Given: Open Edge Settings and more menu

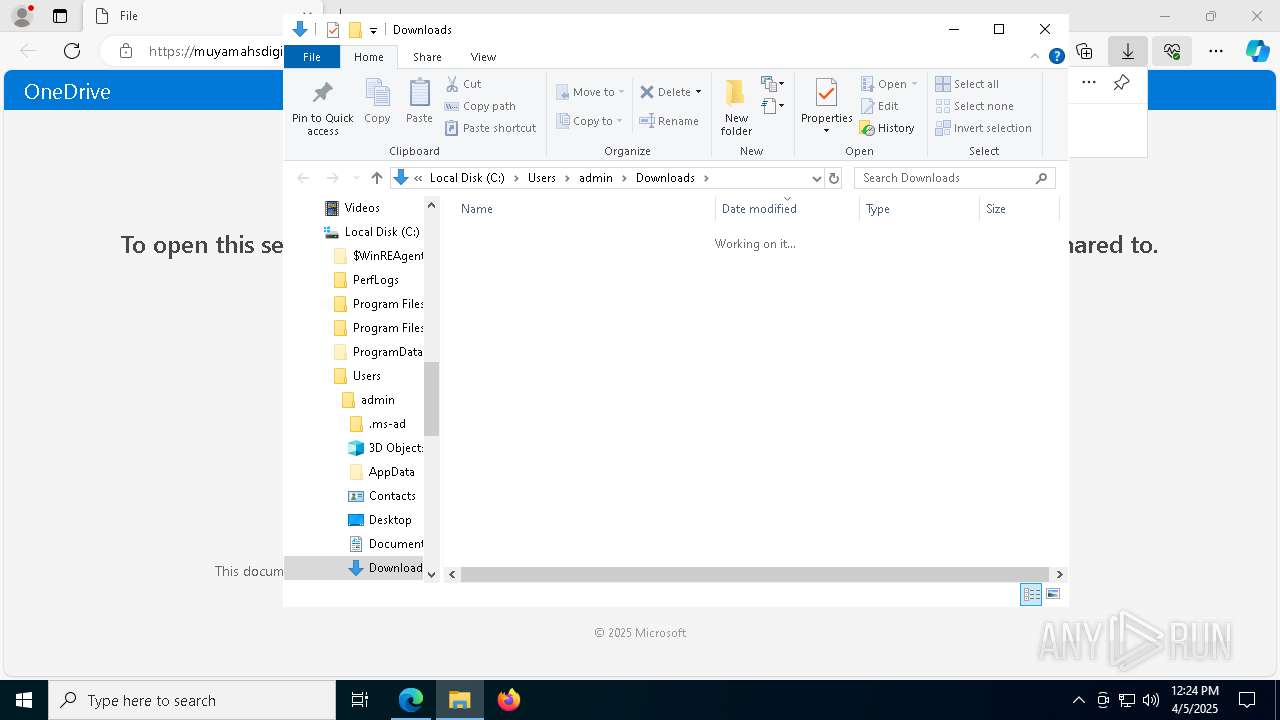Looking at the screenshot, I should pyautogui.click(x=1216, y=51).
